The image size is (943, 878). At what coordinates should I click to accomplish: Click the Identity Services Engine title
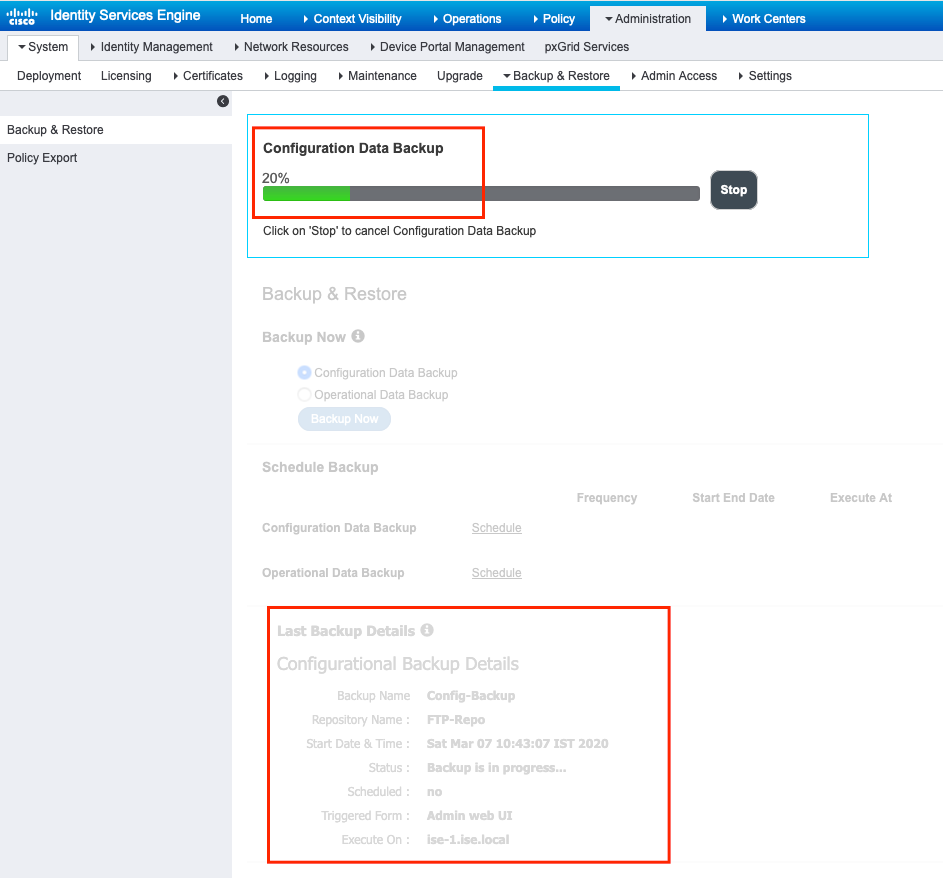tap(125, 16)
